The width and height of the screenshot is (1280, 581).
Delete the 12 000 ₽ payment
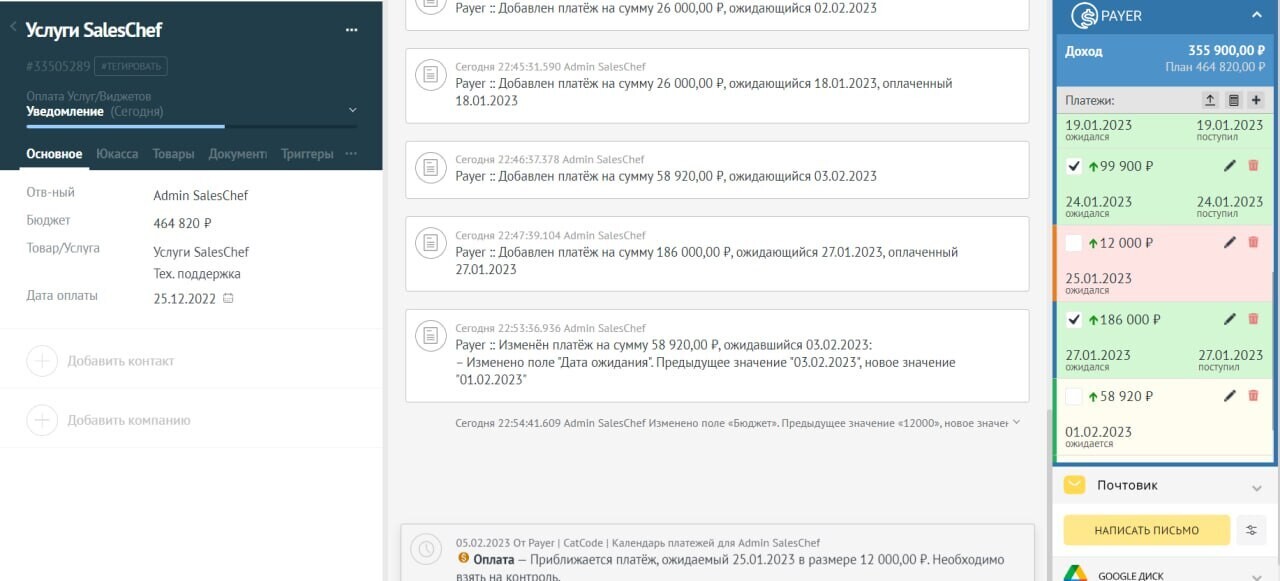(x=1254, y=242)
